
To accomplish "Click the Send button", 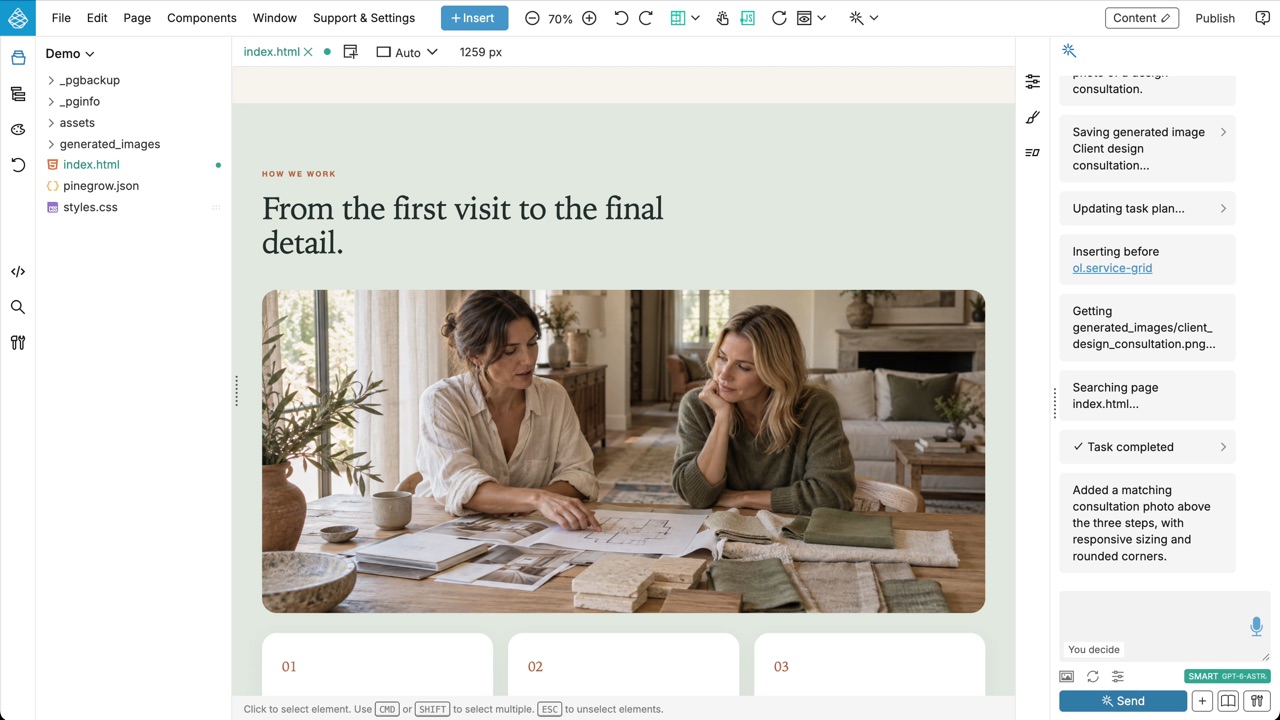I will click(1123, 701).
